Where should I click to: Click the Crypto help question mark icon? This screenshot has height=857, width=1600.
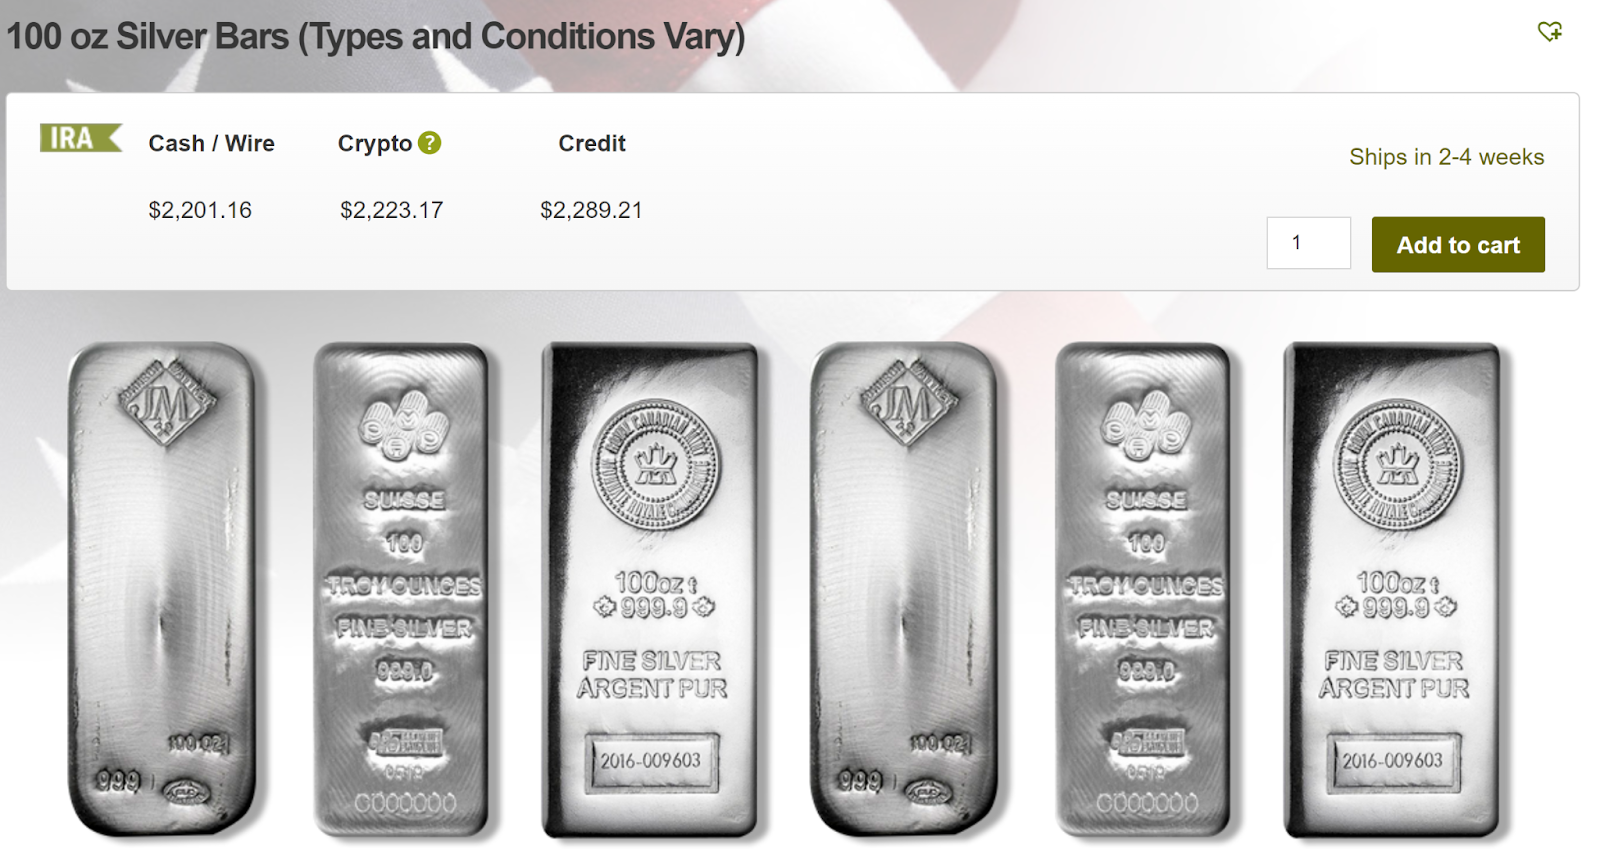(x=429, y=143)
